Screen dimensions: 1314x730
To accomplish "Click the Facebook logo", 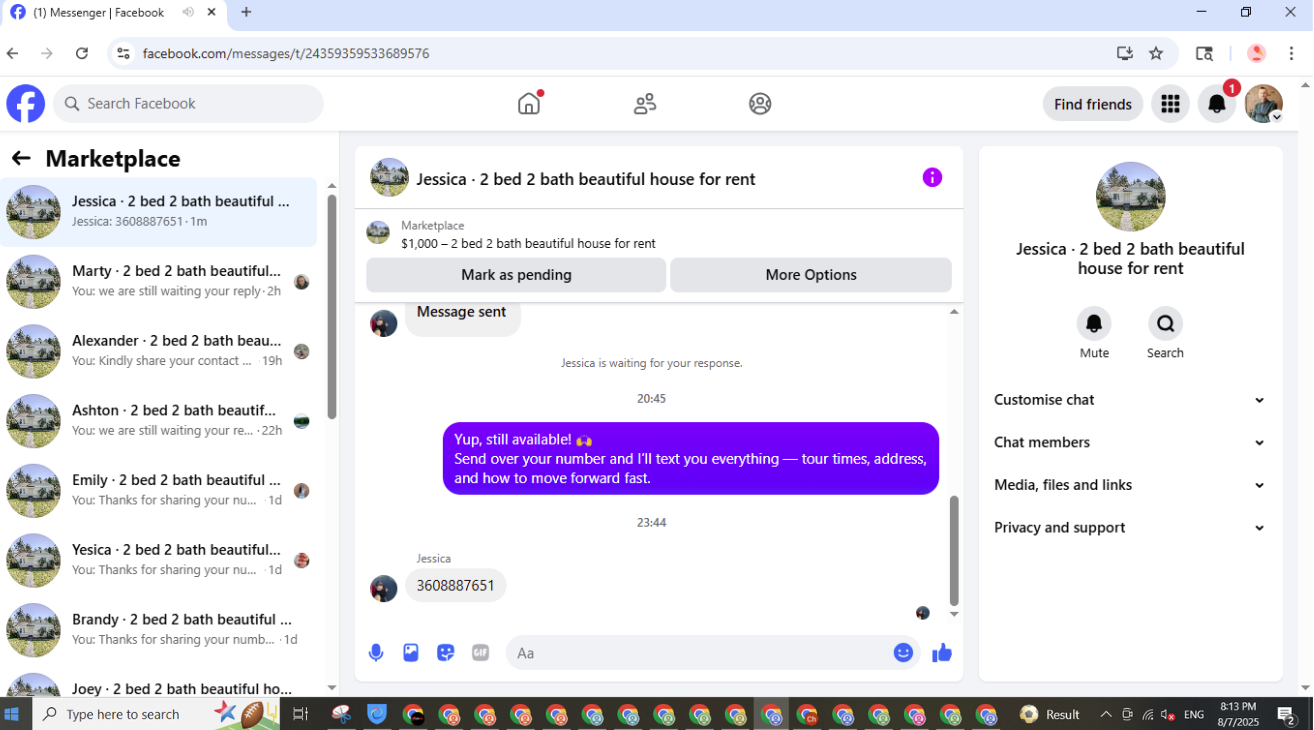I will [25, 104].
